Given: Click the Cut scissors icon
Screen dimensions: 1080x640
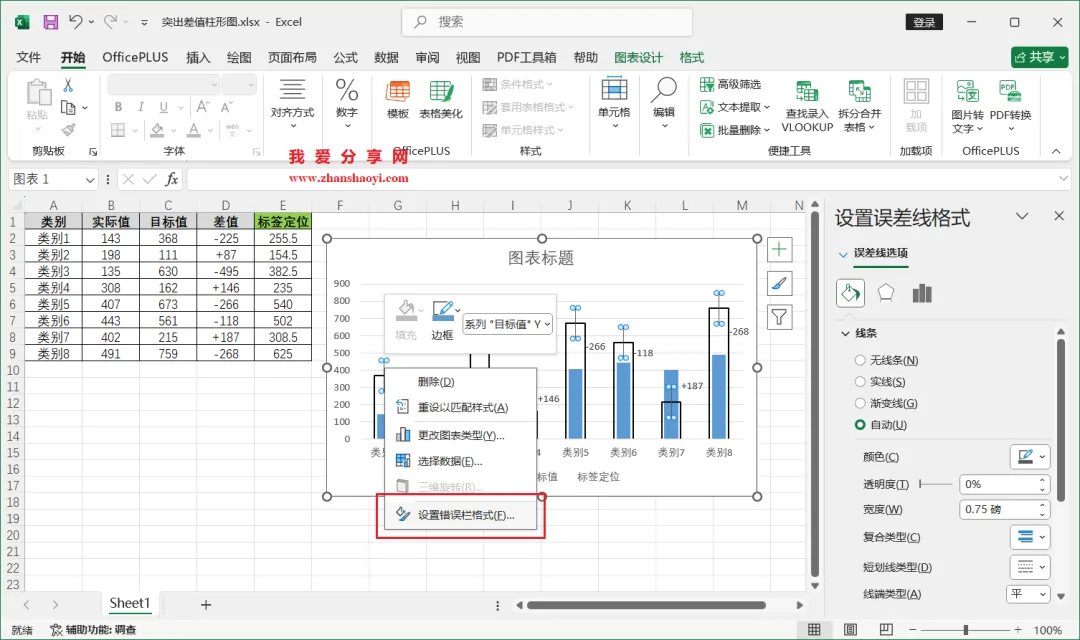Looking at the screenshot, I should pos(68,85).
